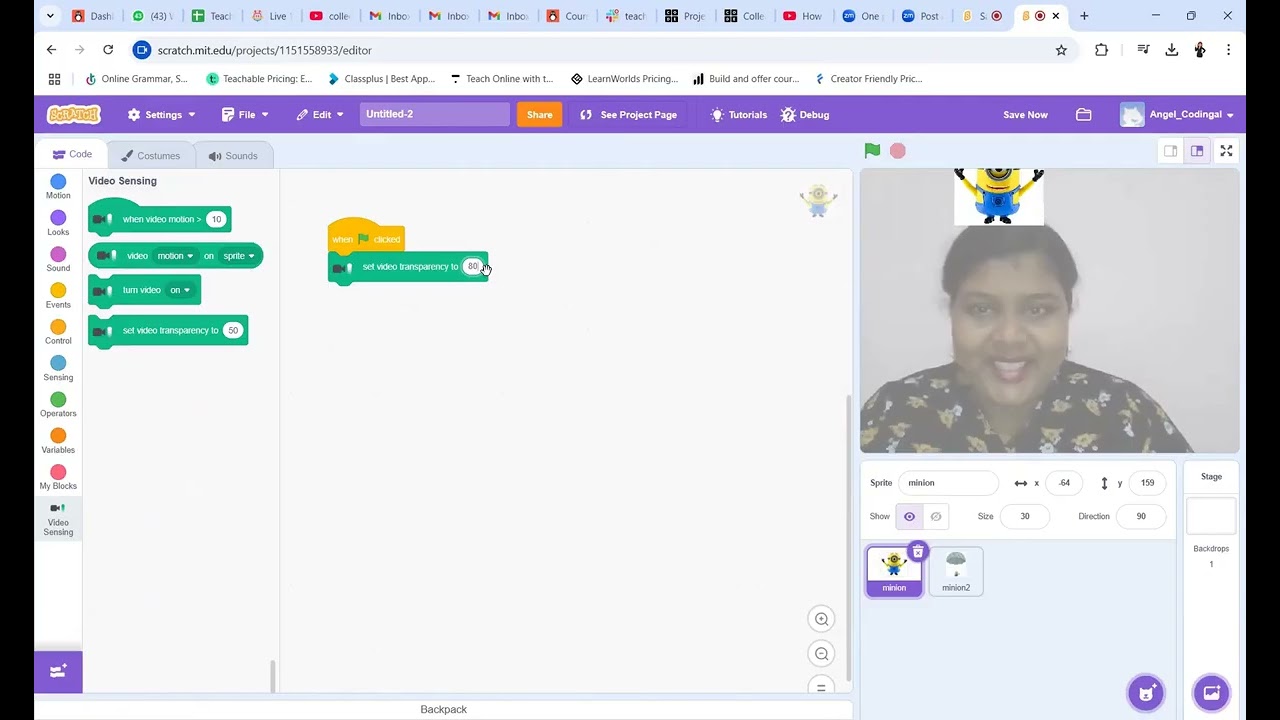Image resolution: width=1280 pixels, height=720 pixels.
Task: Select the Video Sensing category
Action: point(58,519)
